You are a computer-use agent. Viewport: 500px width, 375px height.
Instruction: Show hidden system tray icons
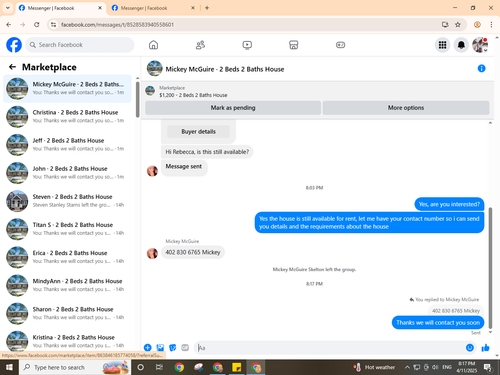(x=407, y=367)
